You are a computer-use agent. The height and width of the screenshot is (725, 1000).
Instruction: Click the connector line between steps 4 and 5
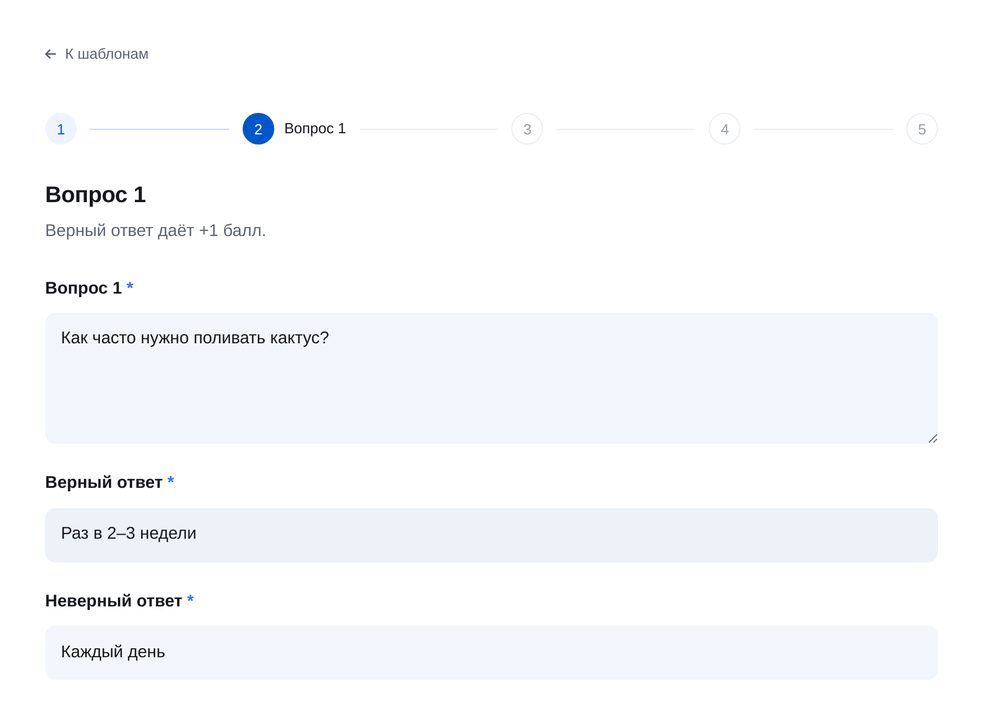point(823,129)
